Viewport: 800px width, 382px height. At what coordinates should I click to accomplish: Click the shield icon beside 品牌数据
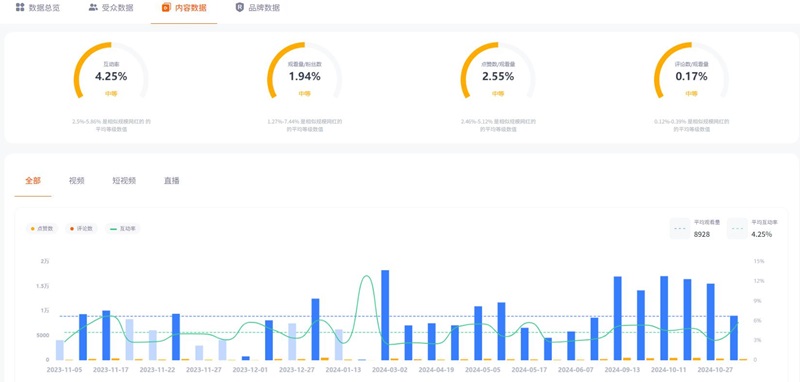click(239, 8)
